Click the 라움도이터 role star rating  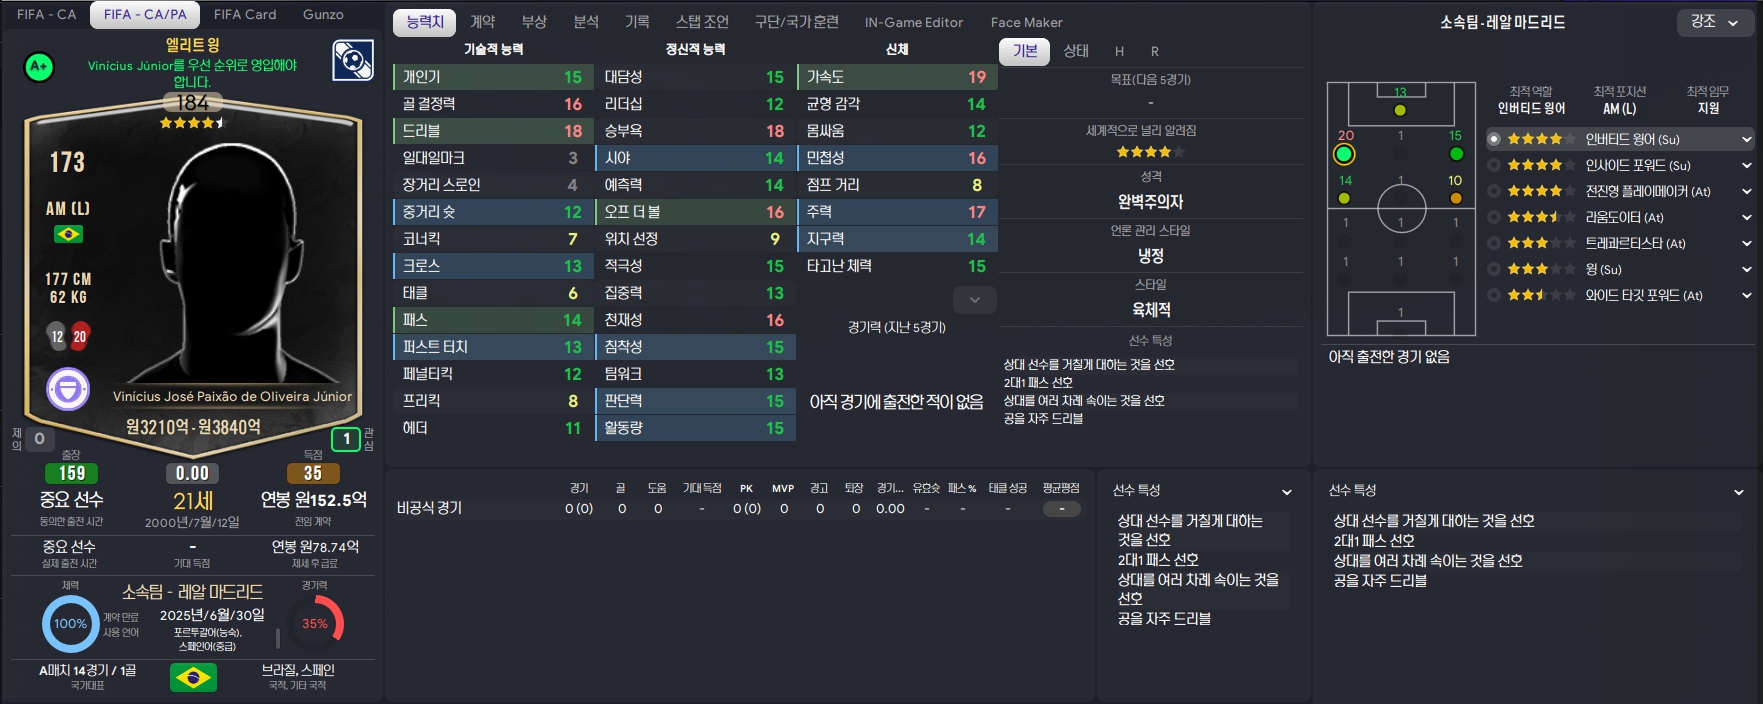click(x=1541, y=217)
